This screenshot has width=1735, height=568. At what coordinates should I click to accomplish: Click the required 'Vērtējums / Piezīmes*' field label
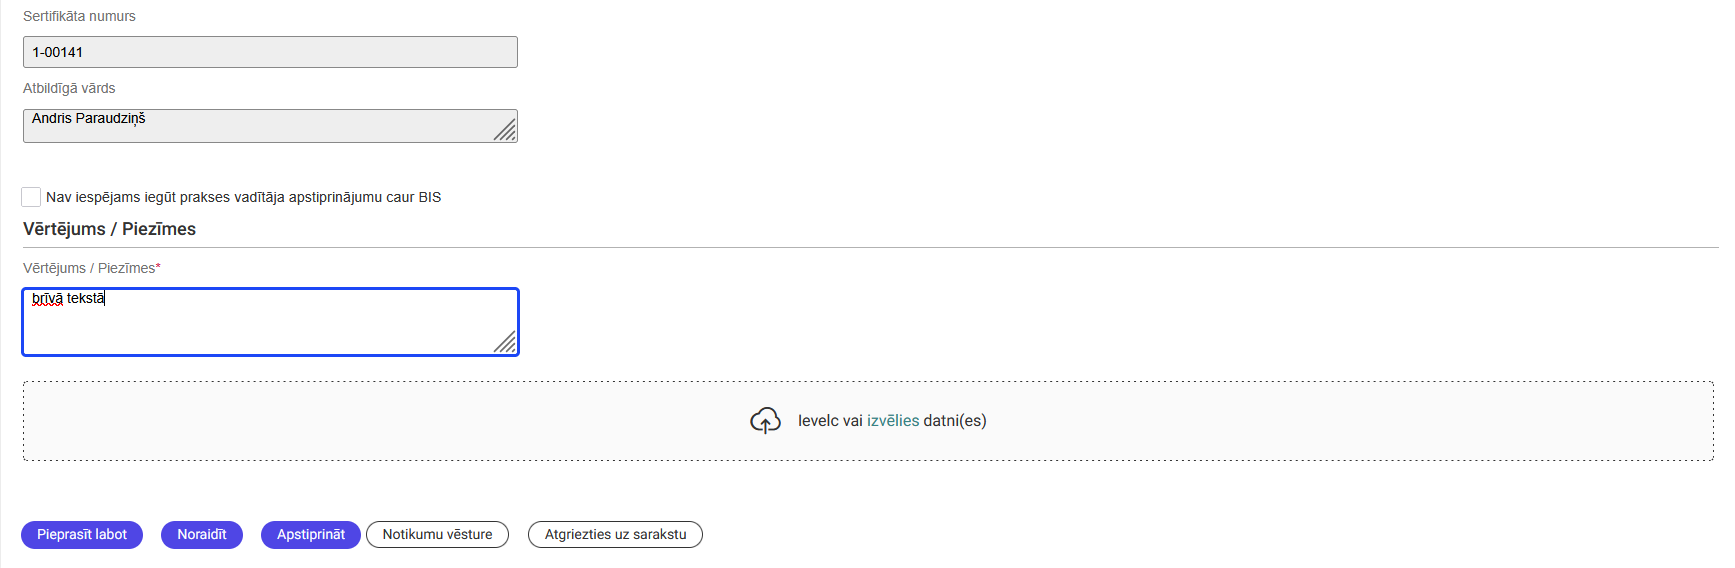coord(91,268)
